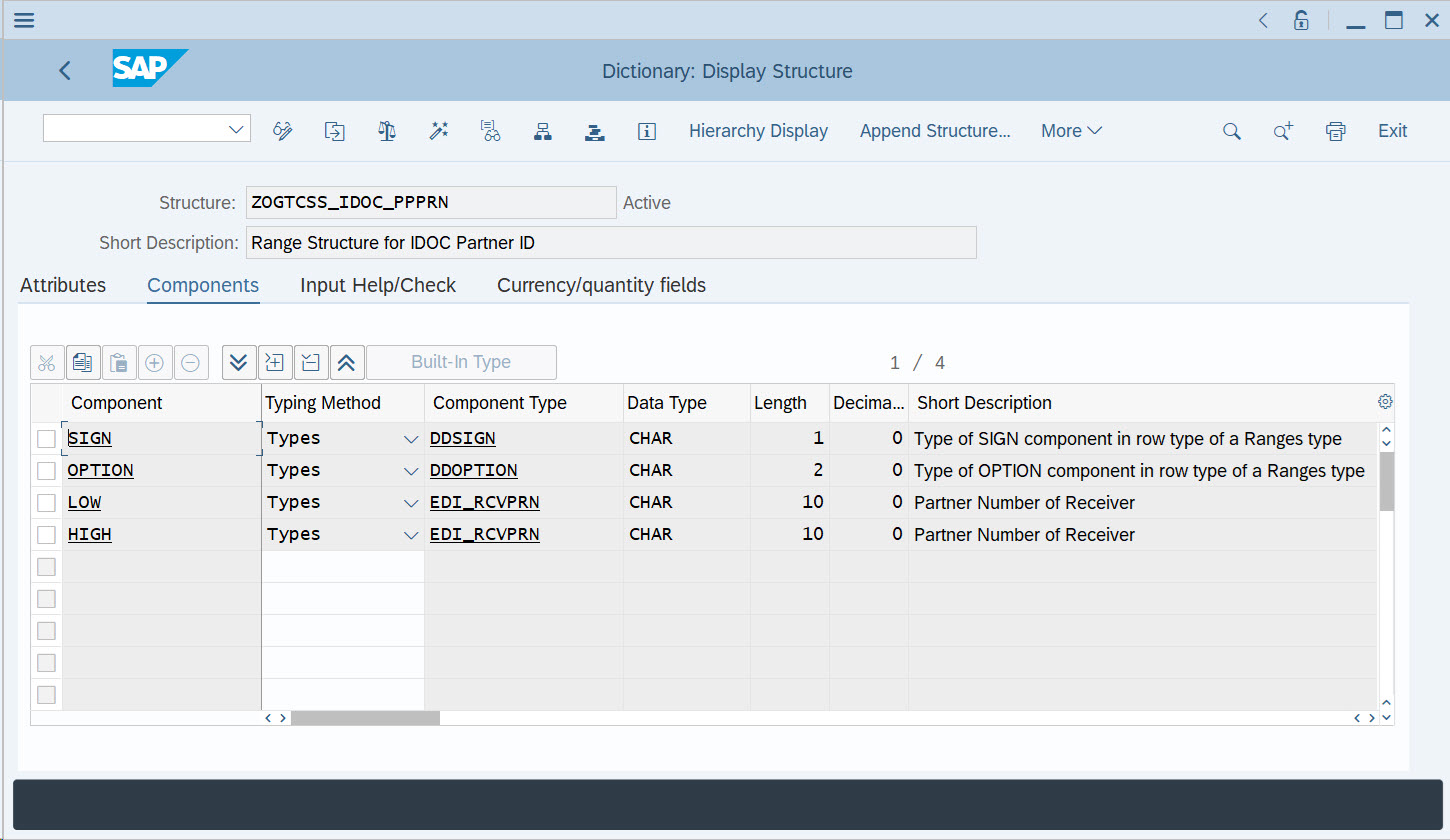Tick the HIGH row checkbox

coord(46,535)
